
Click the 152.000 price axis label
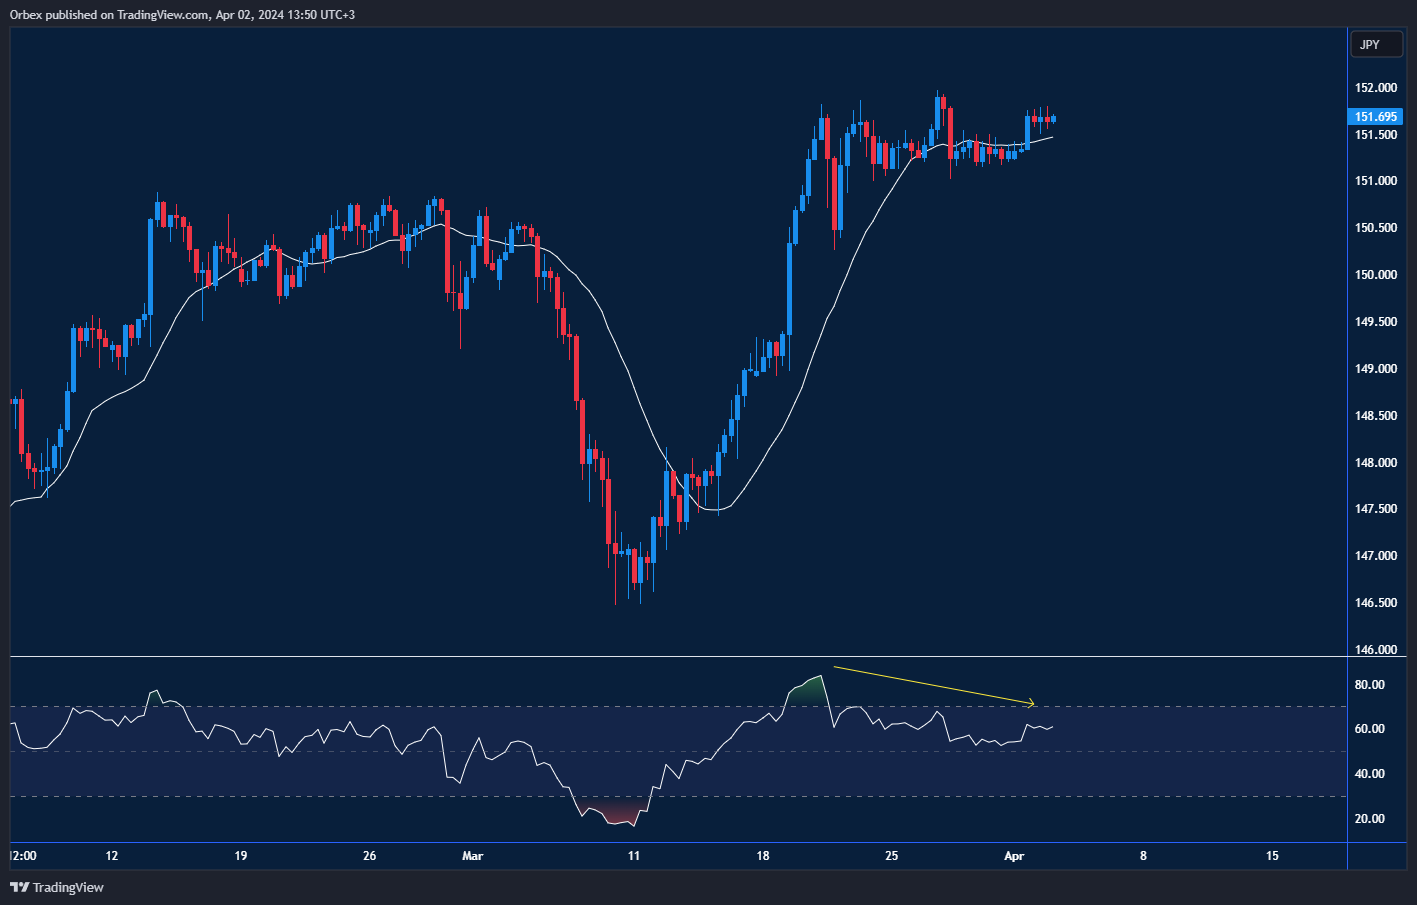pos(1374,87)
